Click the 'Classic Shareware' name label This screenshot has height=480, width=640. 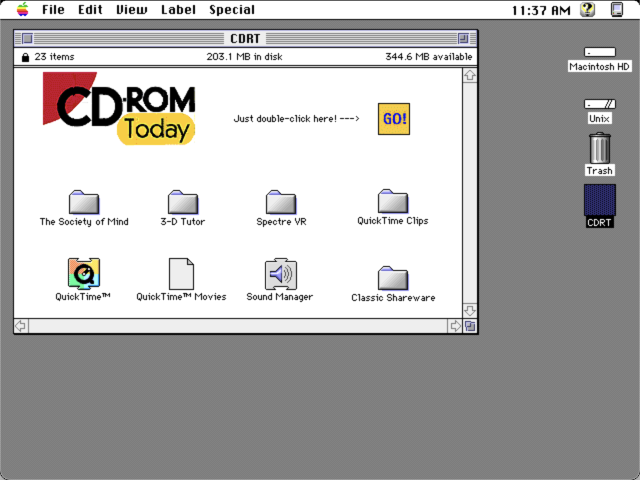[x=393, y=298]
